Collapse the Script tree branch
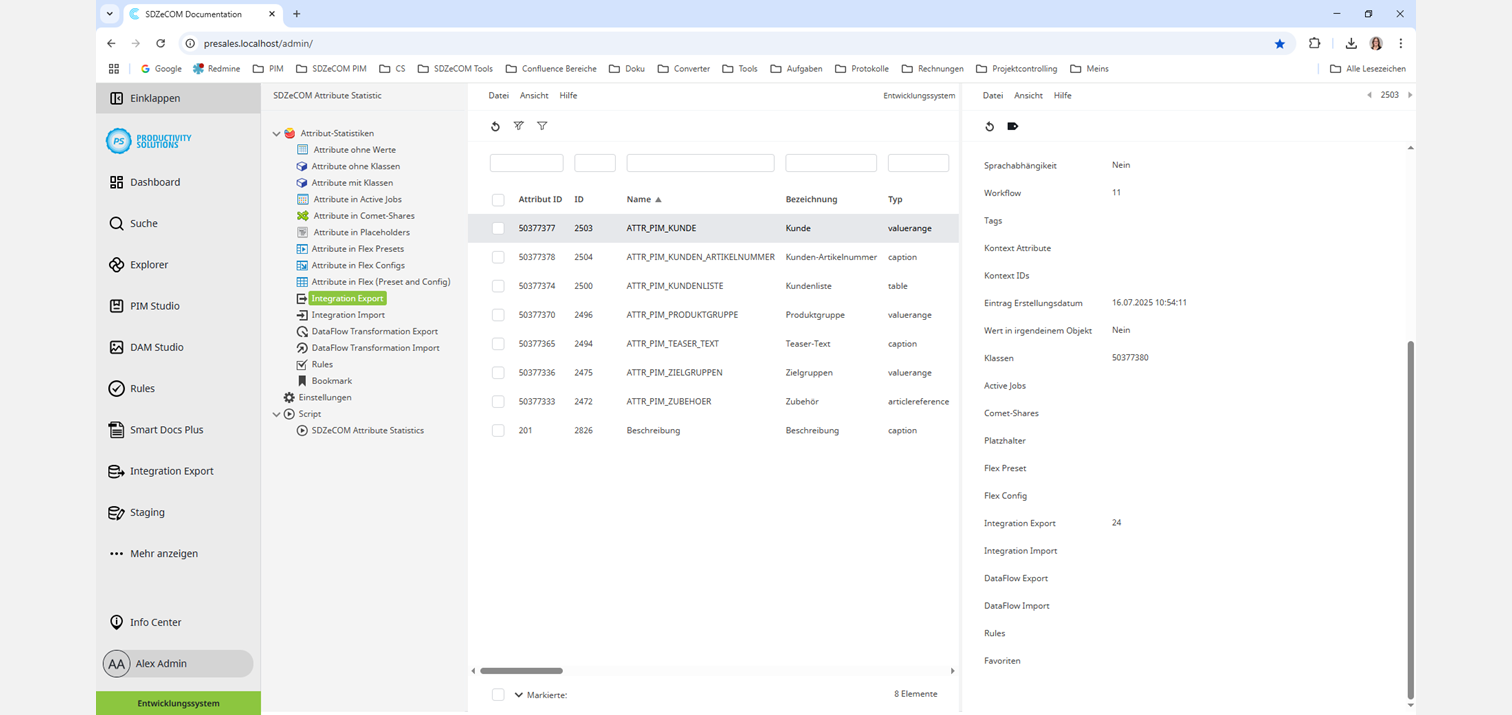The image size is (1512, 715). click(276, 413)
